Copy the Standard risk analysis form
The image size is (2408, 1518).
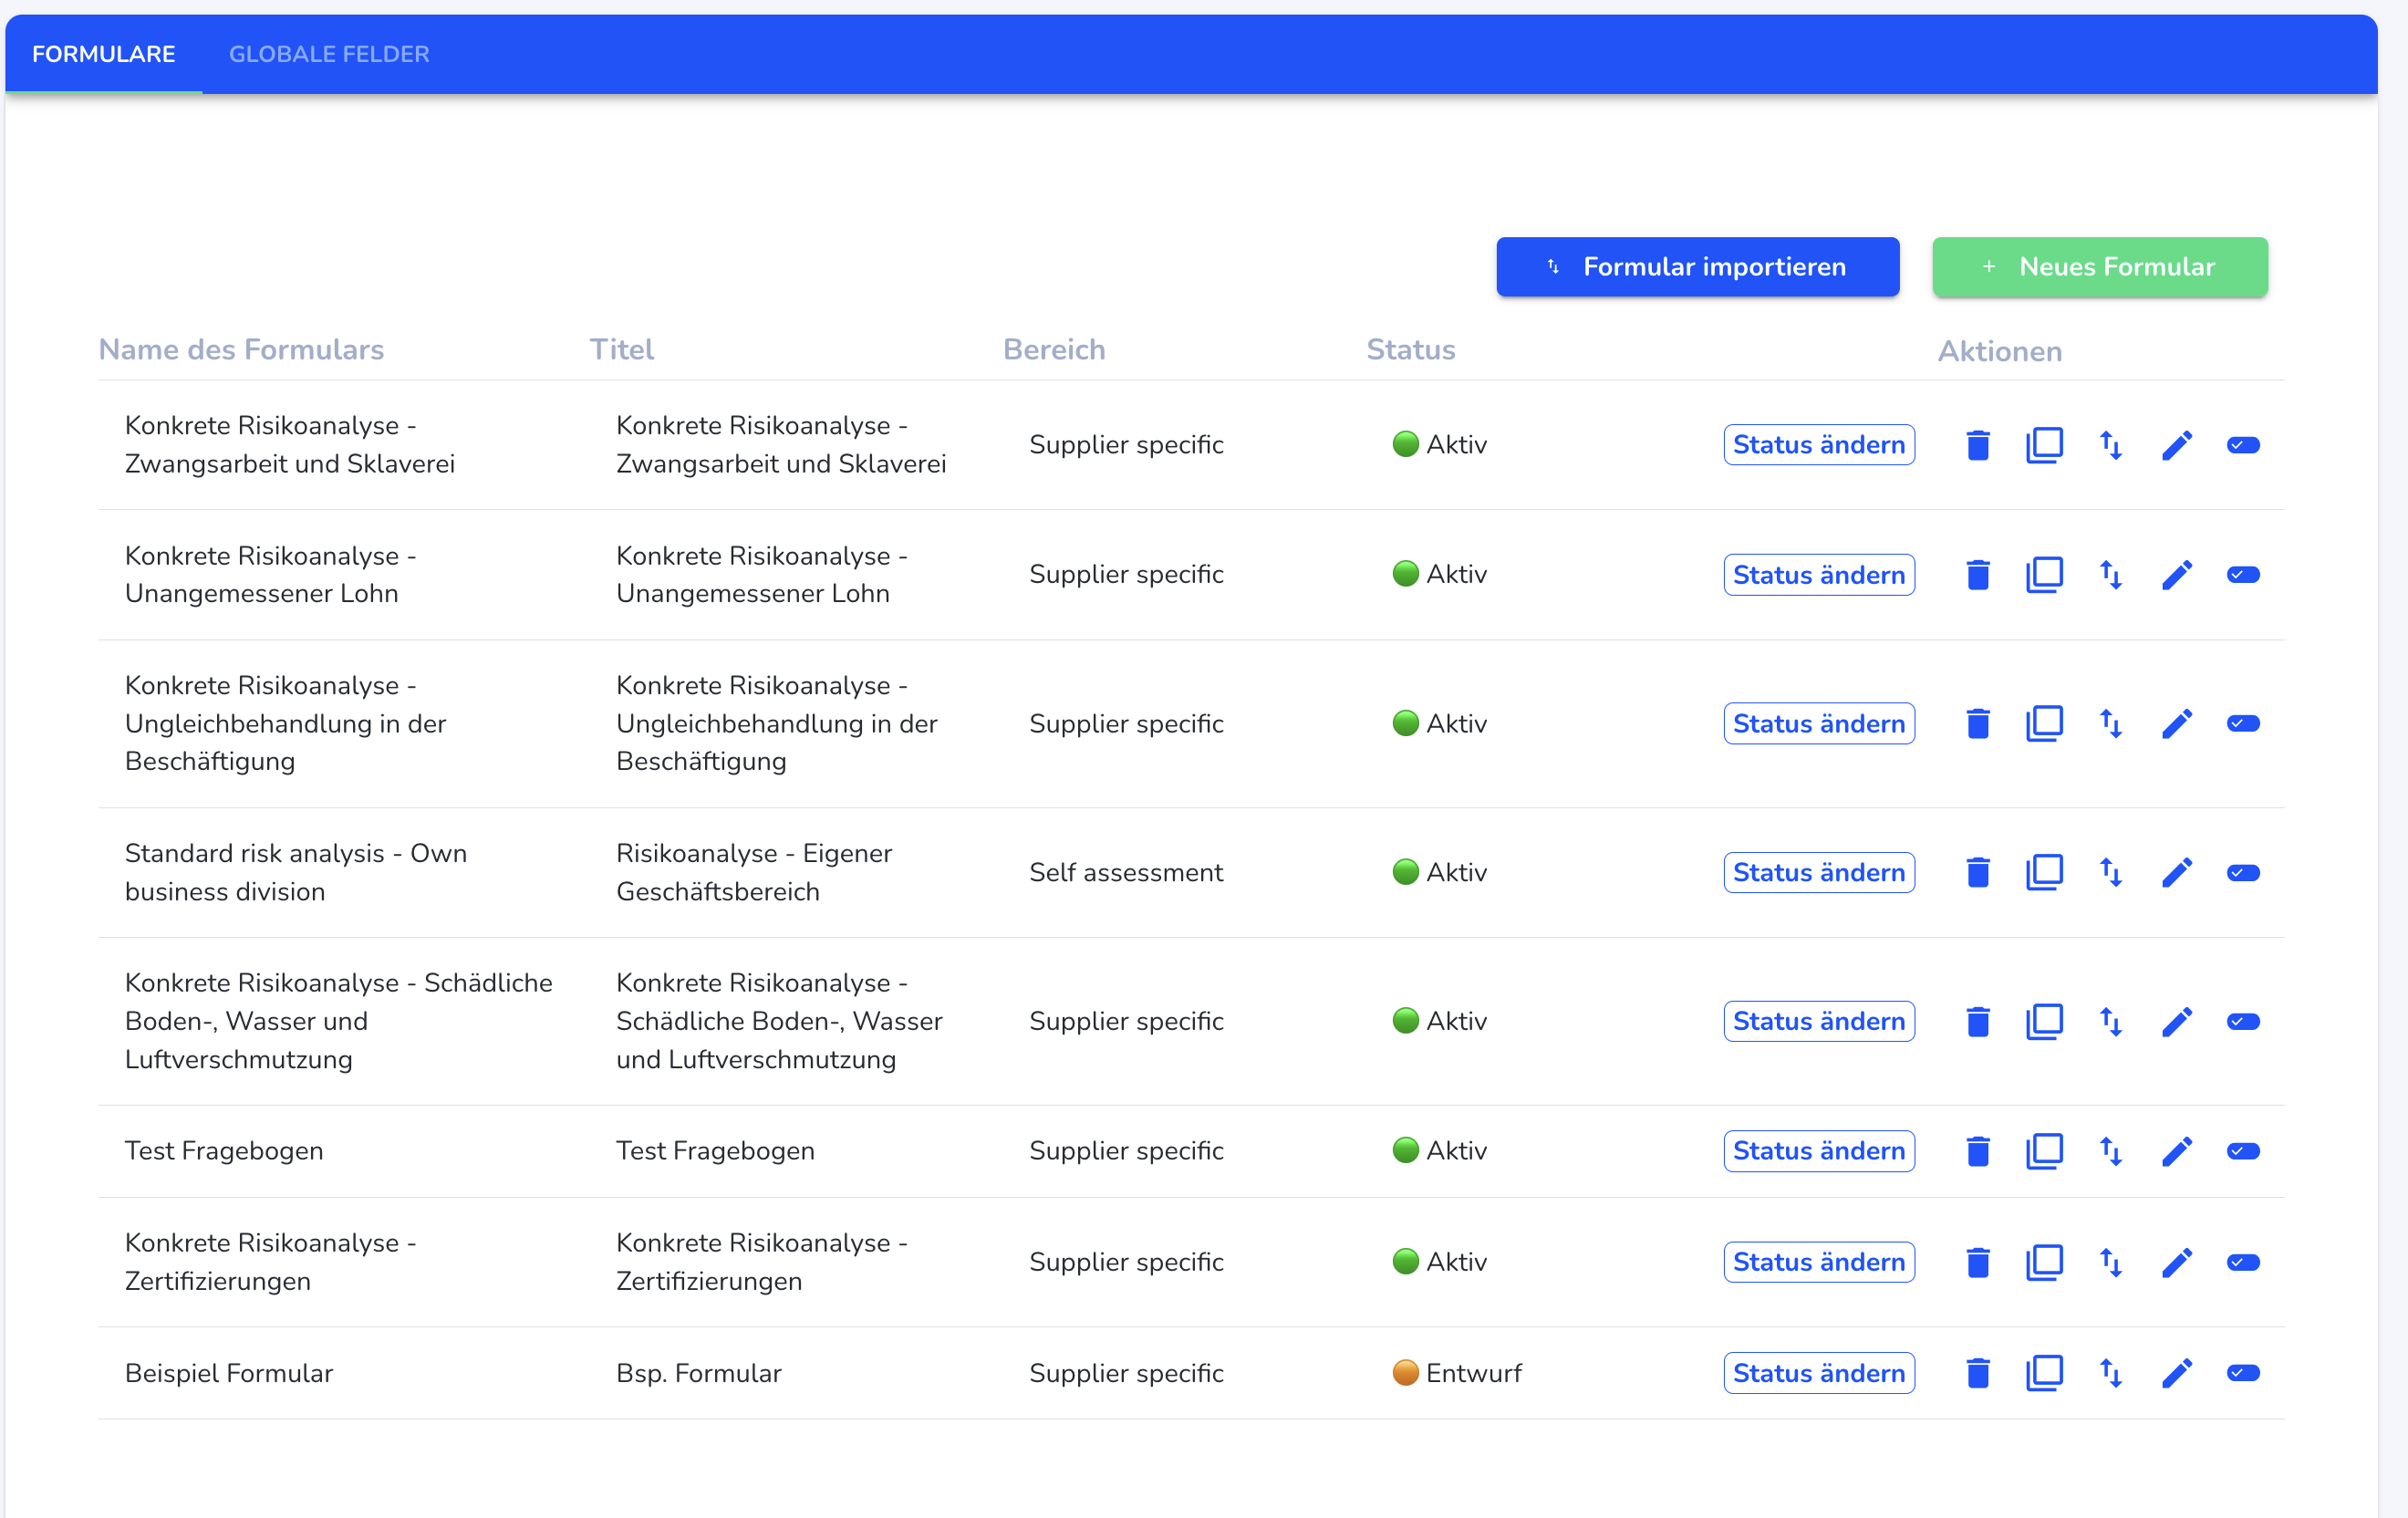point(2044,872)
